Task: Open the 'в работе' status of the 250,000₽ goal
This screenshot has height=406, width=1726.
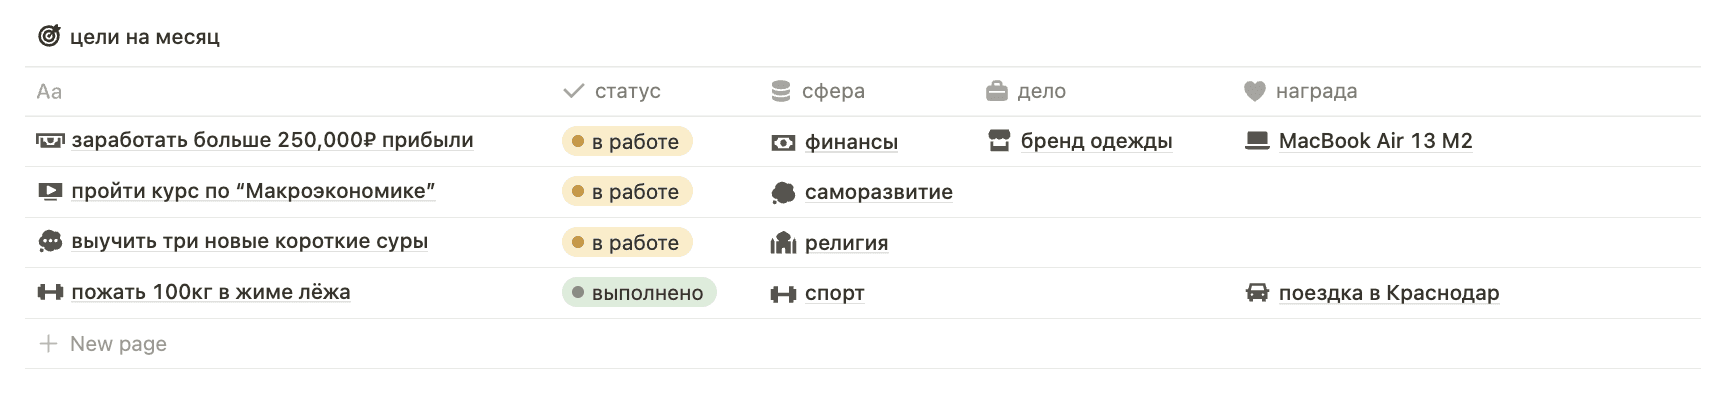Action: [x=627, y=142]
